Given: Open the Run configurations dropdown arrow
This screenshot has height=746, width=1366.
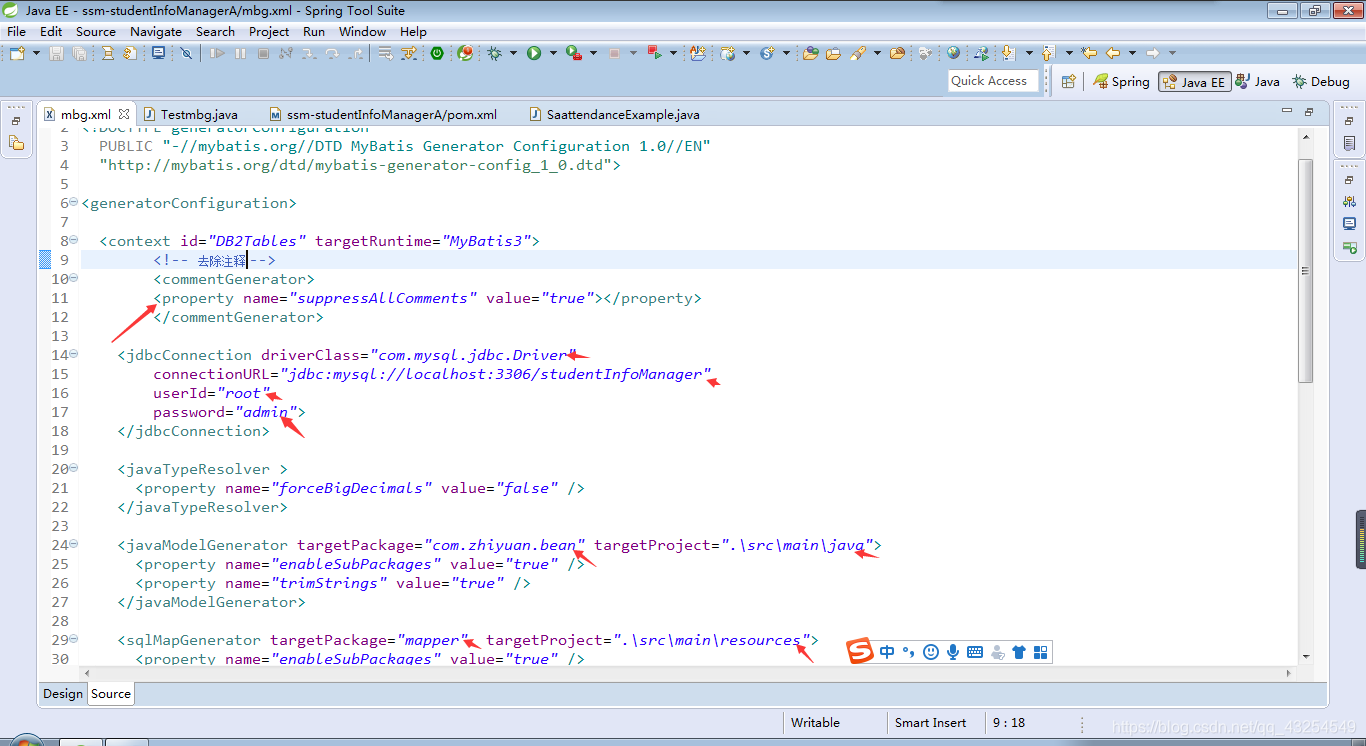Looking at the screenshot, I should [553, 53].
